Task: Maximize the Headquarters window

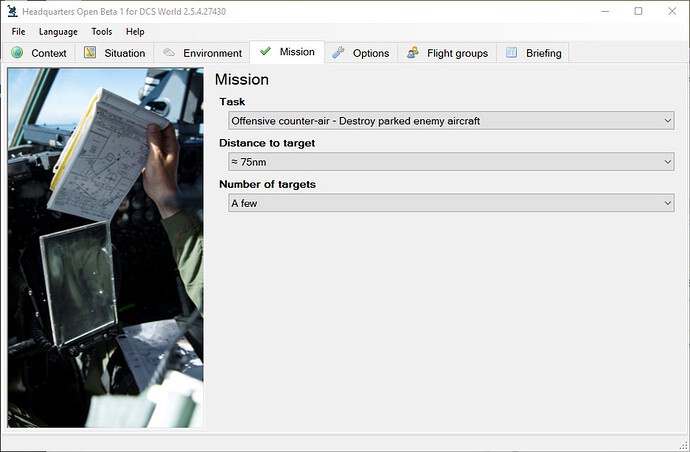Action: pos(638,11)
